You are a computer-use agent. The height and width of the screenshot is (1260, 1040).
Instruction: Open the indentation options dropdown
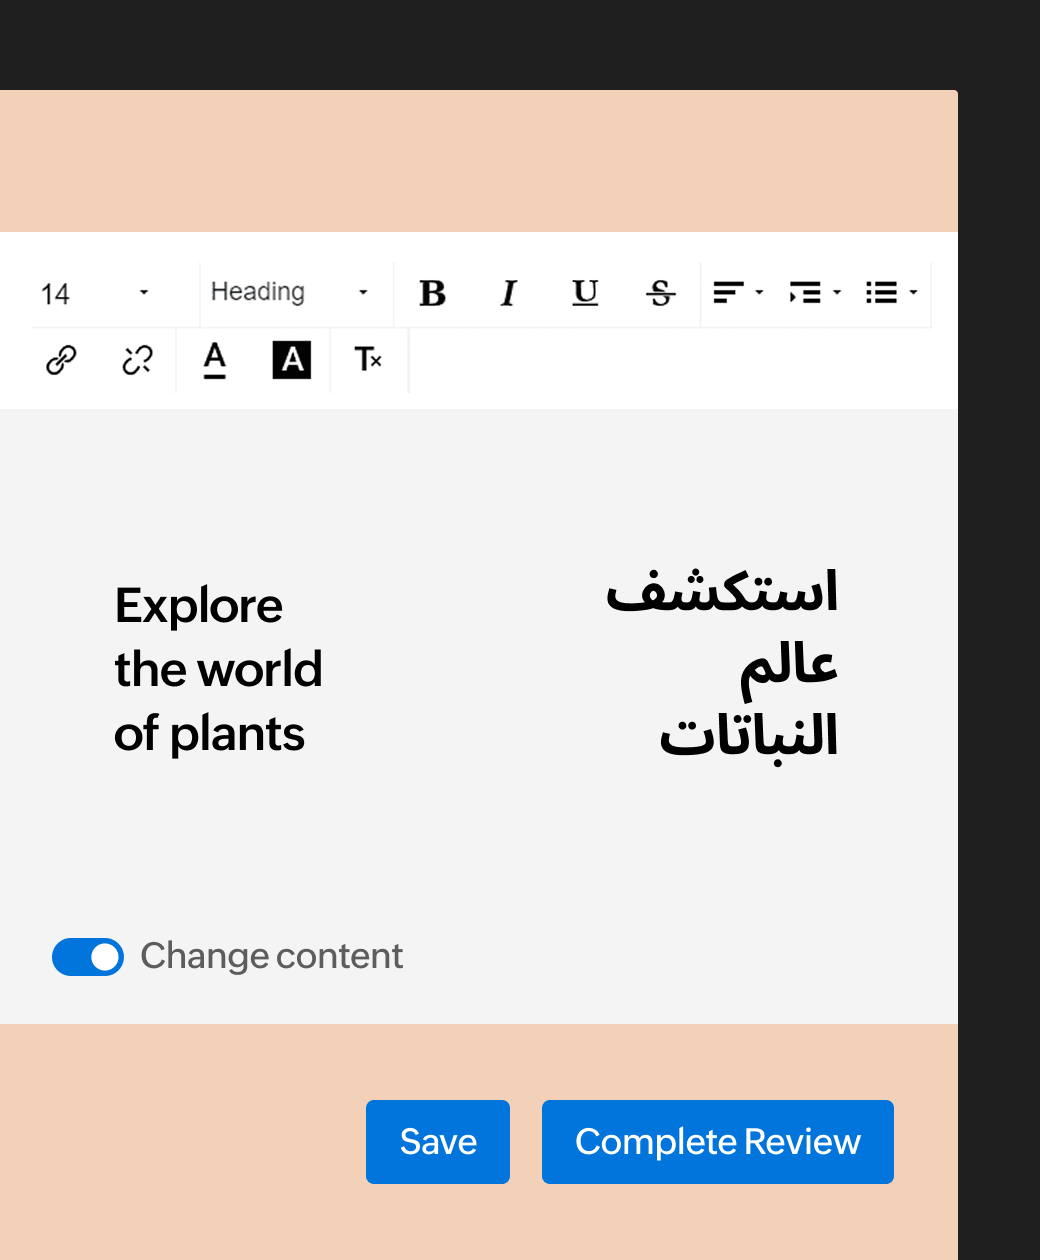pyautogui.click(x=836, y=293)
